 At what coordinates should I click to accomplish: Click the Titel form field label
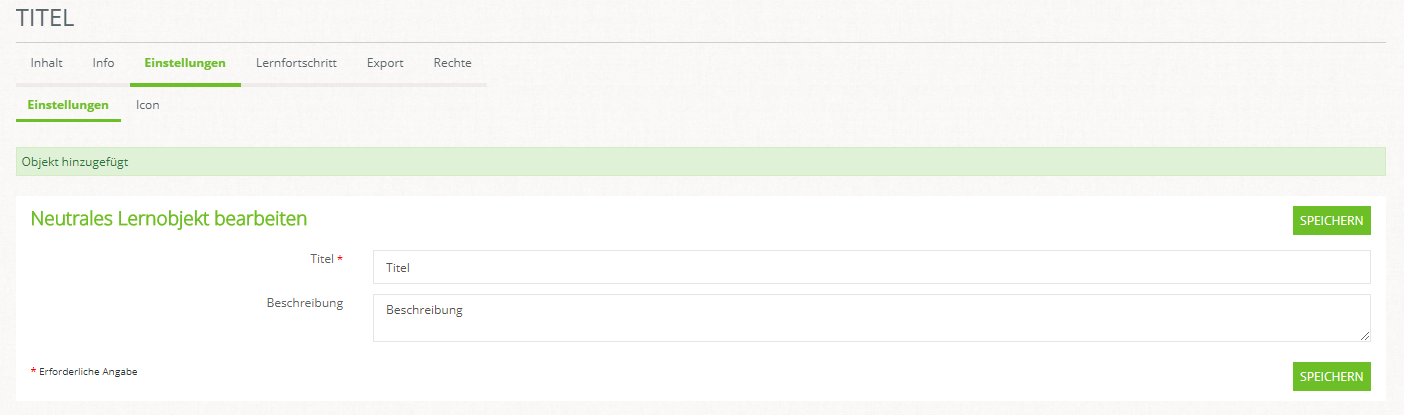(322, 259)
